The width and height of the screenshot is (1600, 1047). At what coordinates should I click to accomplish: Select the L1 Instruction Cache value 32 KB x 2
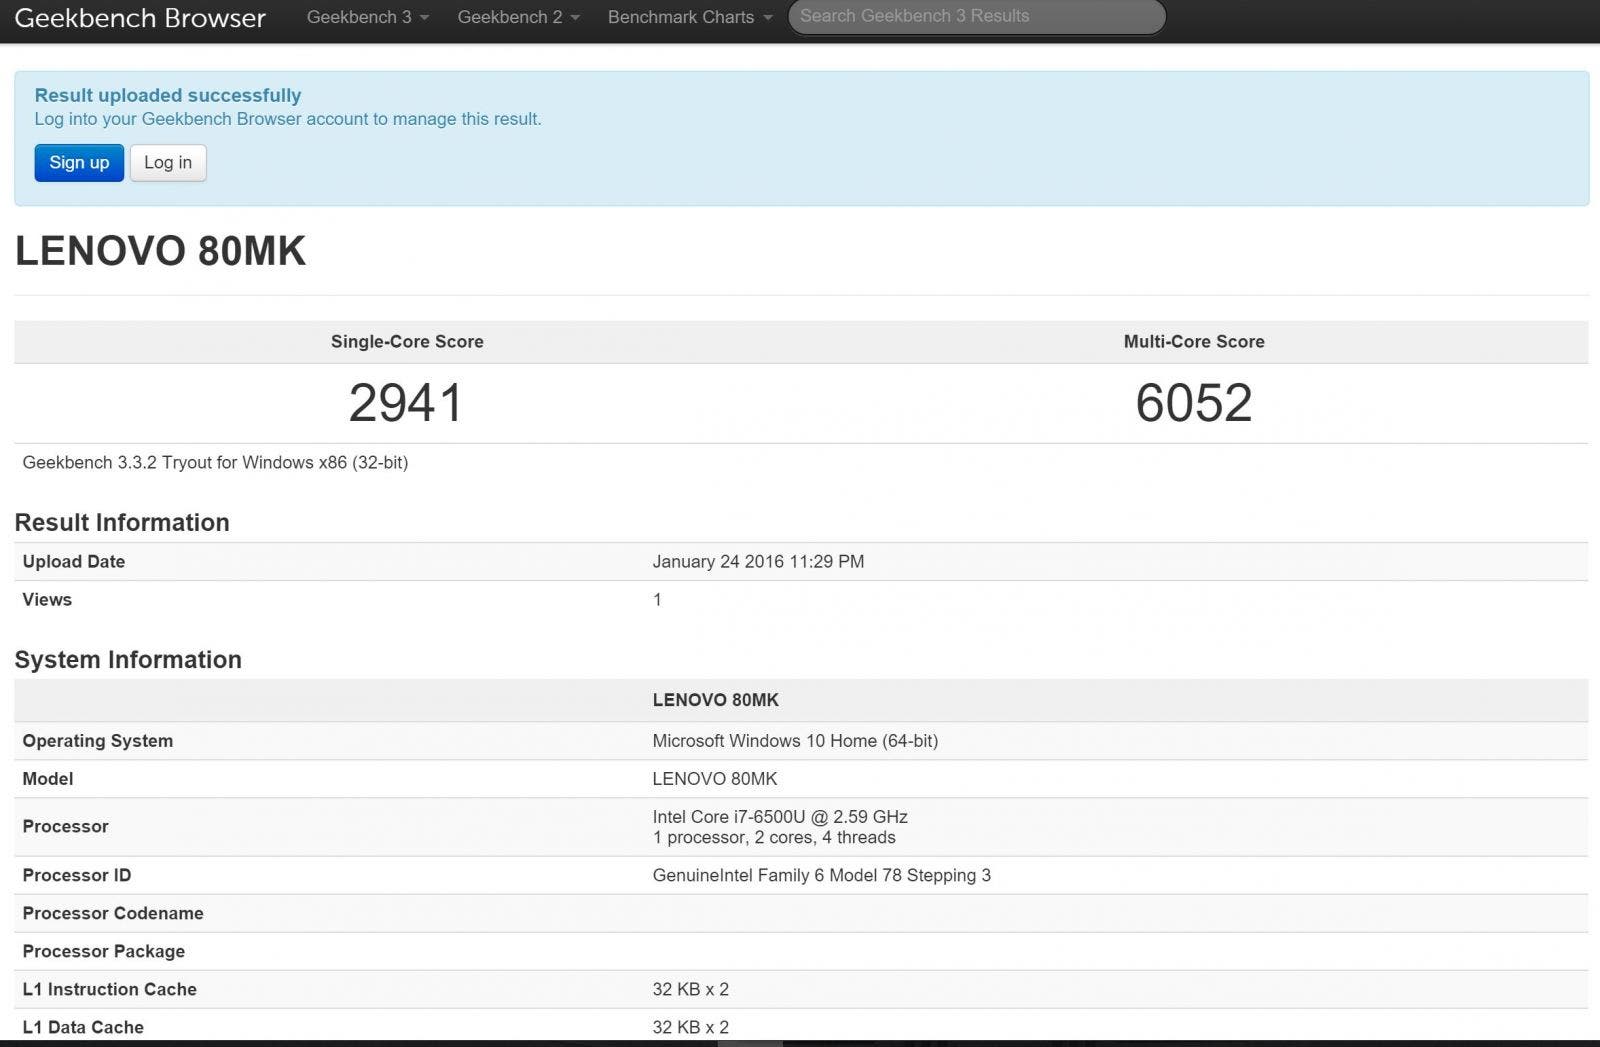click(690, 989)
